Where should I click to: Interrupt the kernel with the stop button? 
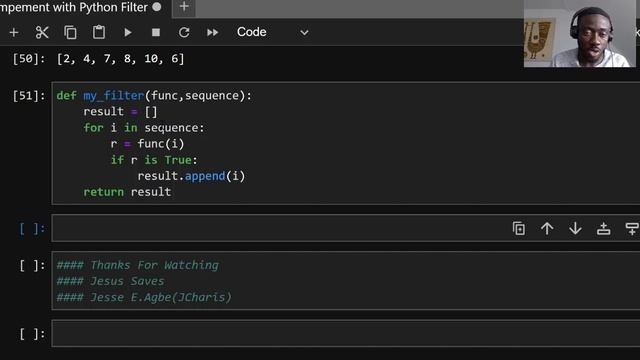[x=156, y=32]
